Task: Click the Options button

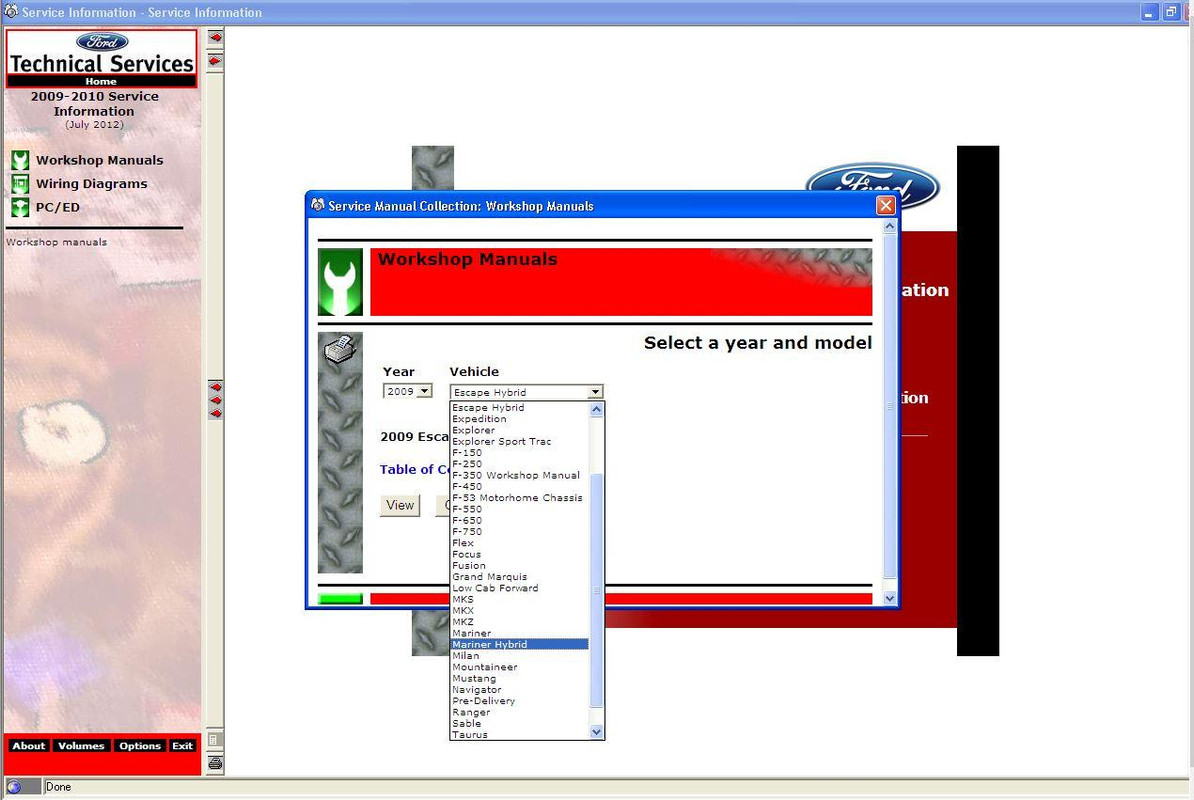Action: pyautogui.click(x=139, y=746)
